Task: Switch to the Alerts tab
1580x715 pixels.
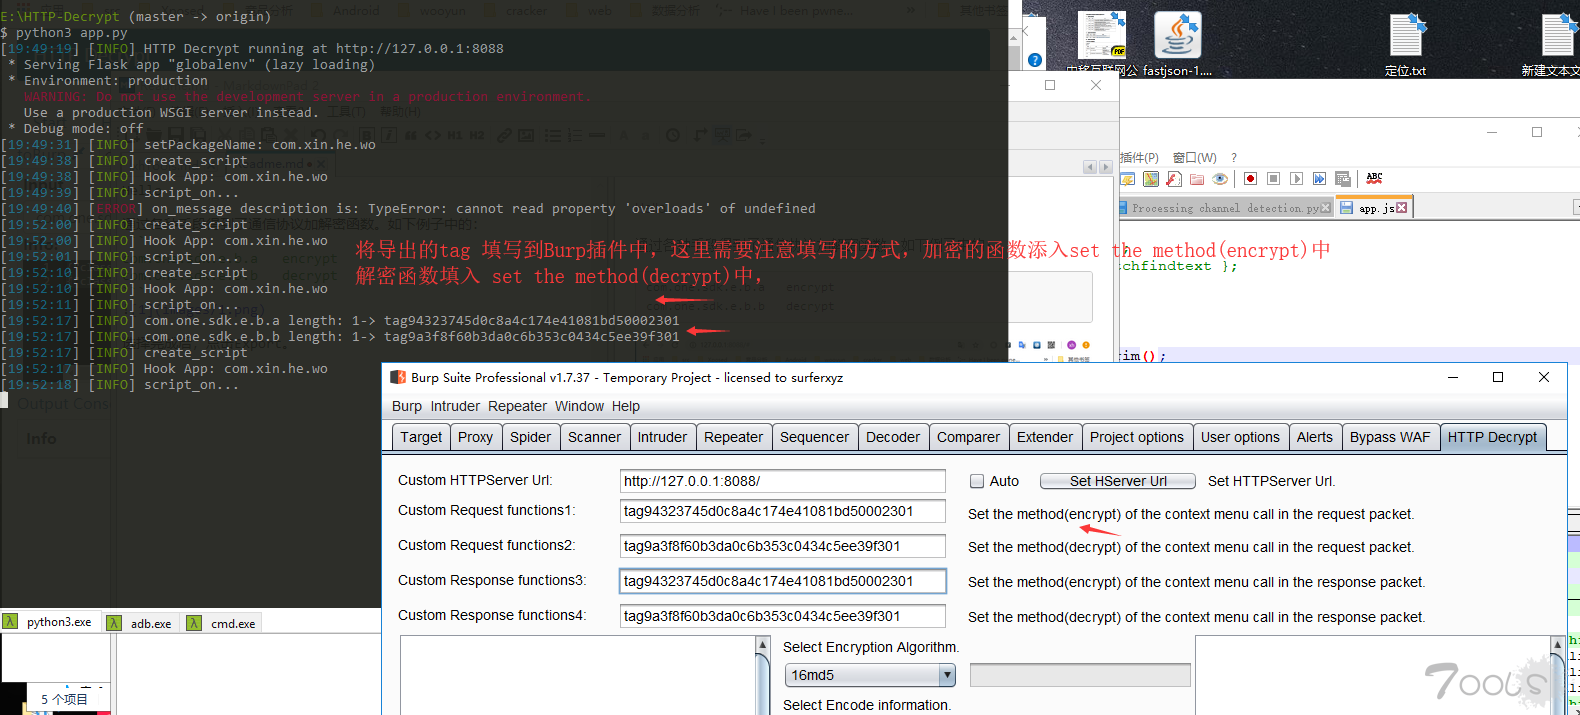Action: point(1314,437)
